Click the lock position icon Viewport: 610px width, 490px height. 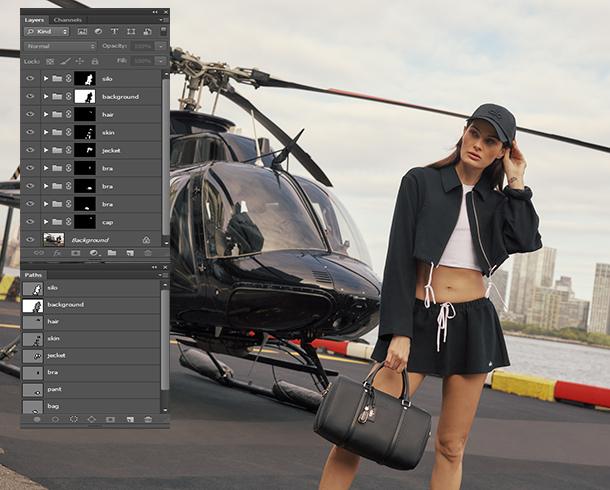[80, 61]
